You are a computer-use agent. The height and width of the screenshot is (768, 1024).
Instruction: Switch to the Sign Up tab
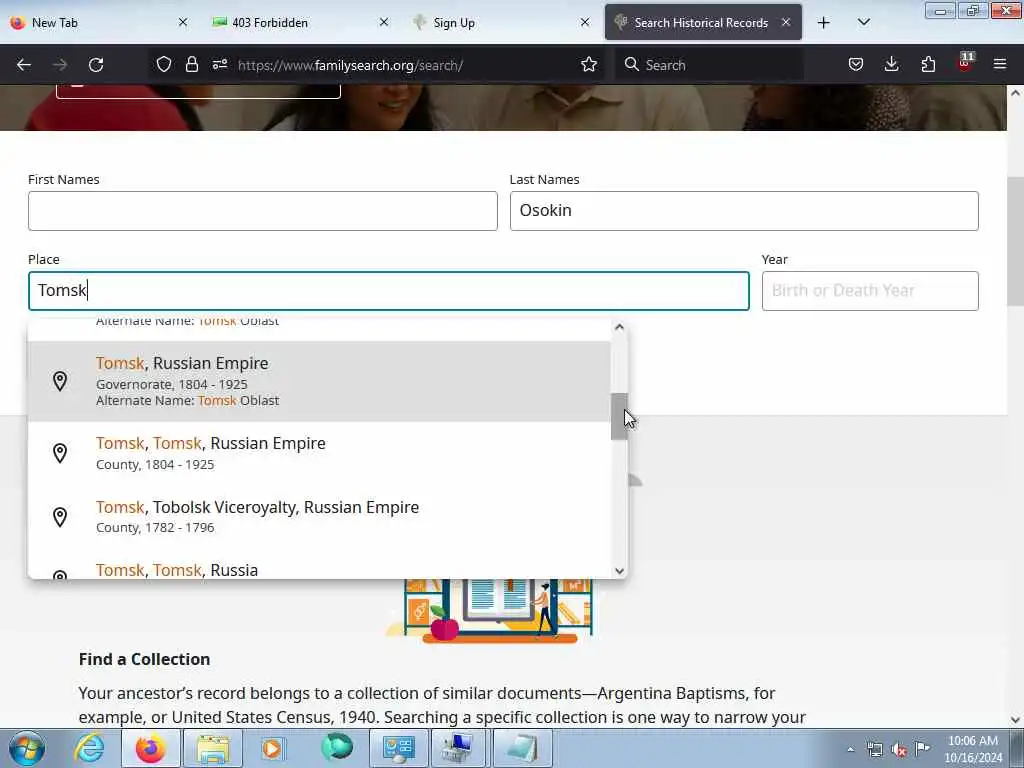coord(502,23)
